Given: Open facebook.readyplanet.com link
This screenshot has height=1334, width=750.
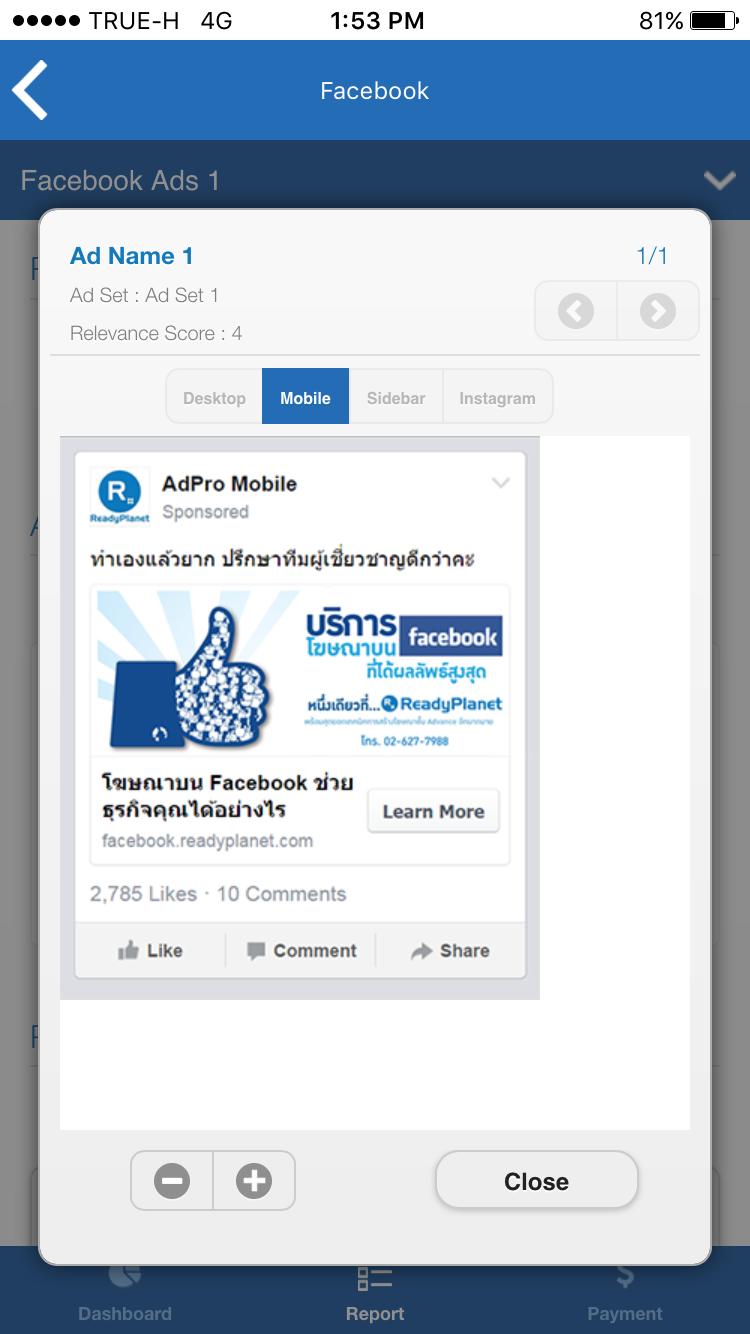Looking at the screenshot, I should [x=207, y=840].
